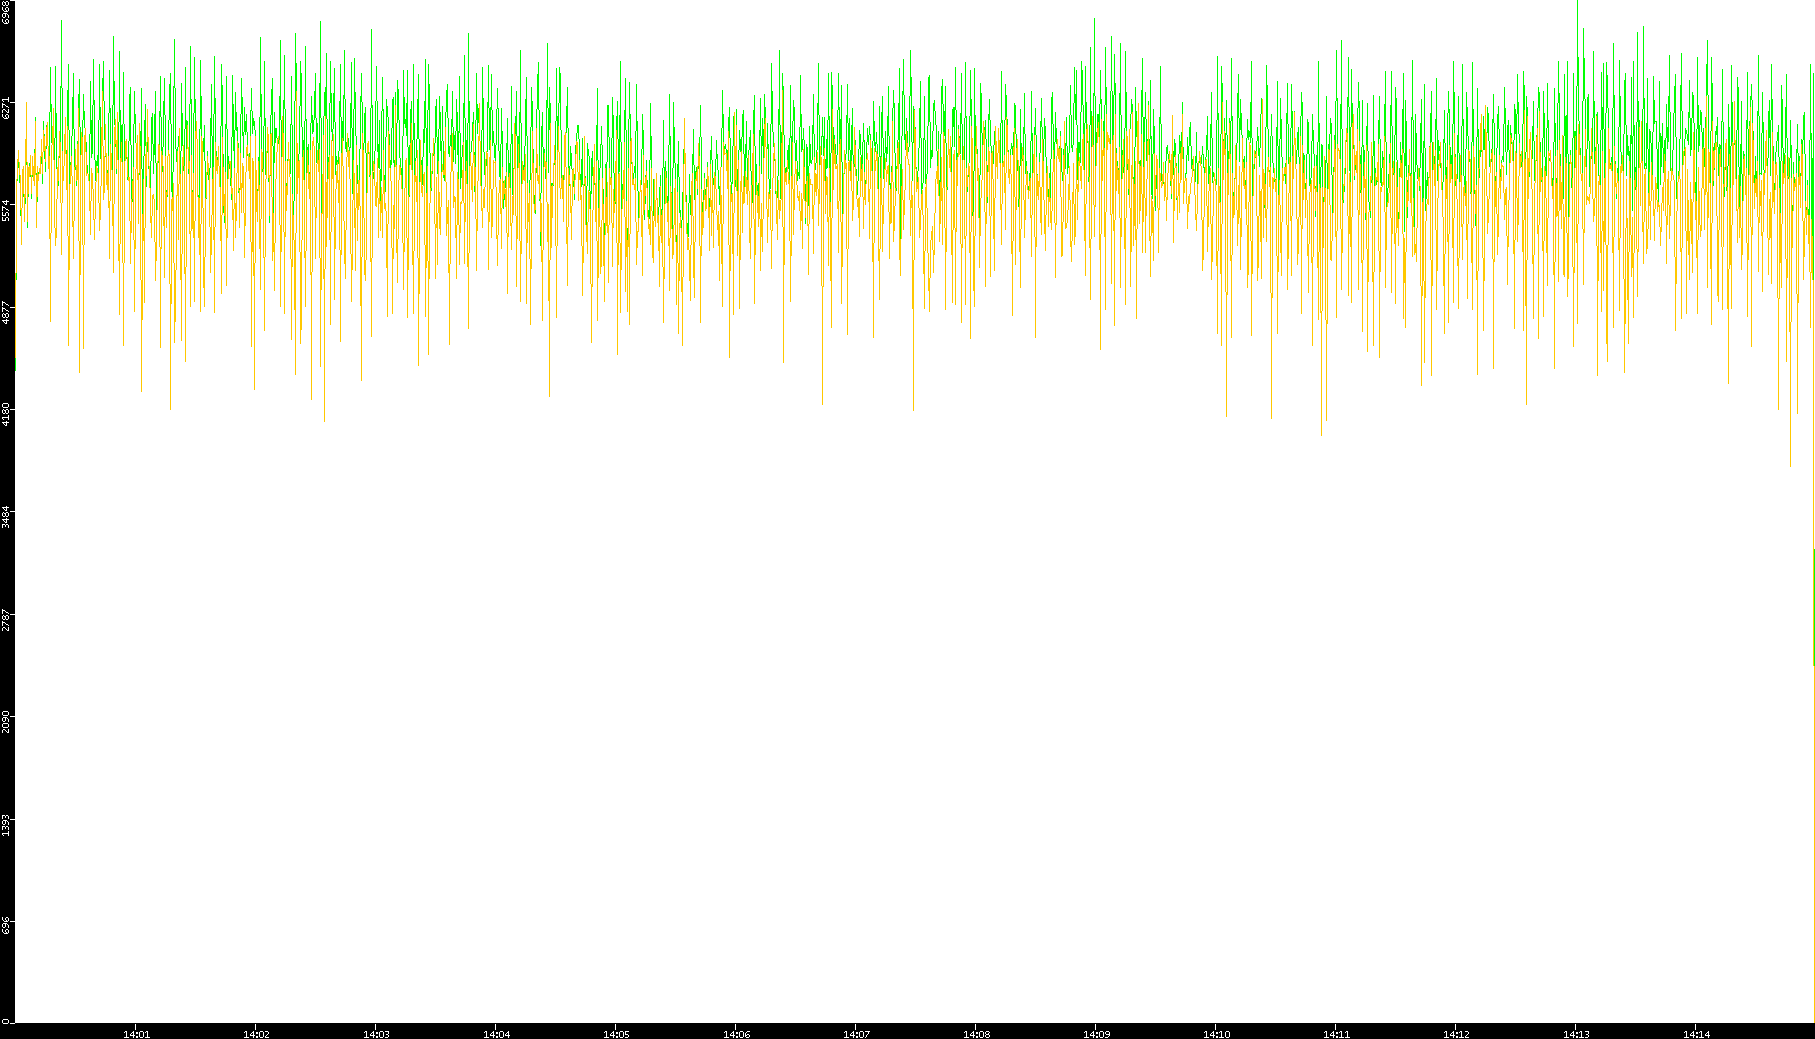Click the 1393 vertical axis label

tap(6, 823)
